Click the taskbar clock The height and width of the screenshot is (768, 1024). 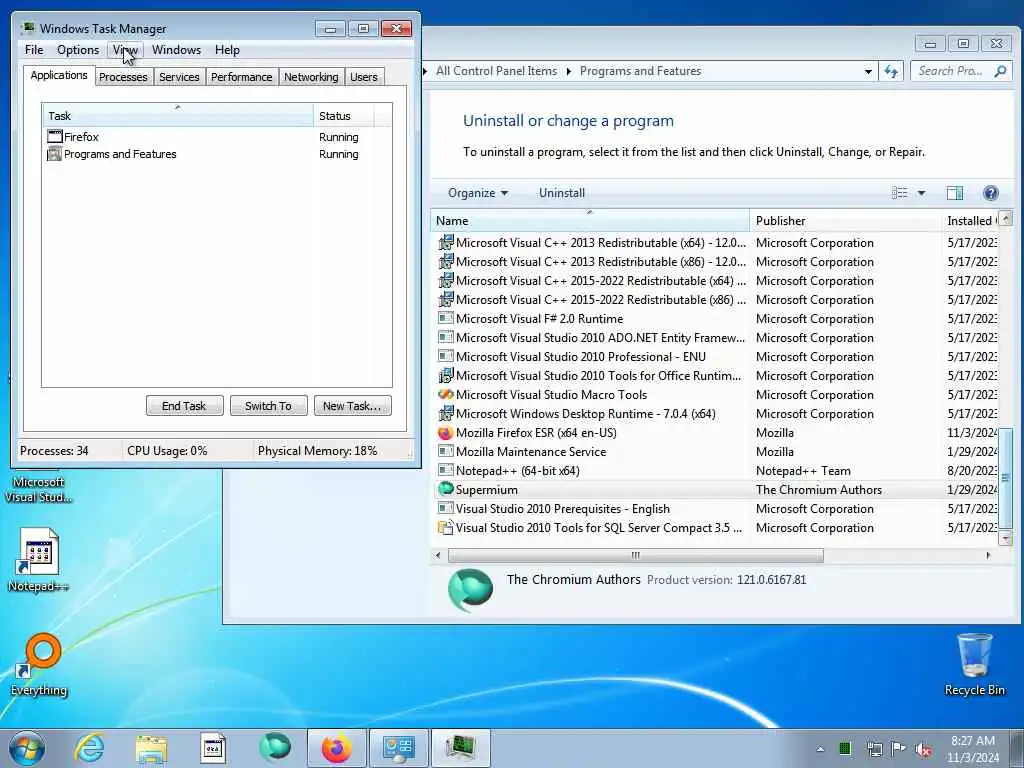point(973,749)
